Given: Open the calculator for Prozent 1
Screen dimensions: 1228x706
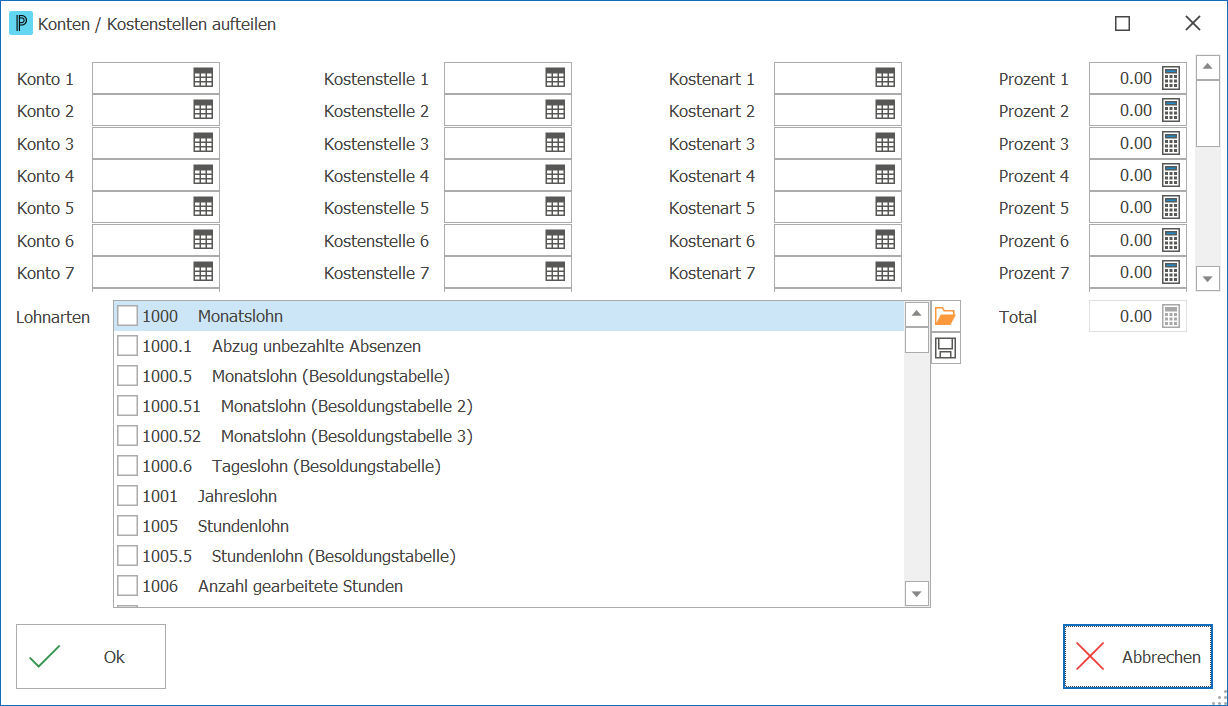Looking at the screenshot, I should click(x=1171, y=78).
